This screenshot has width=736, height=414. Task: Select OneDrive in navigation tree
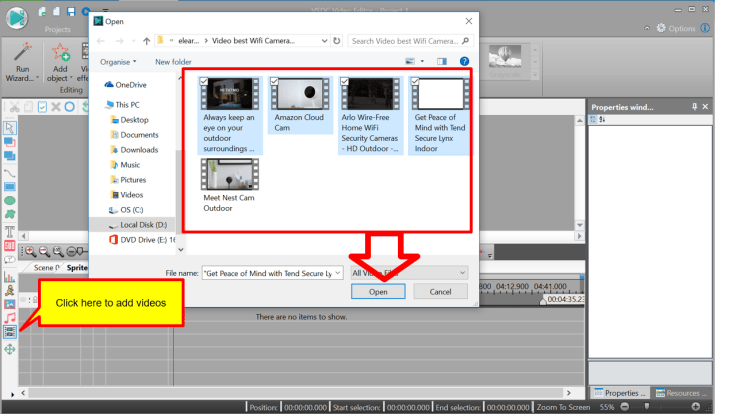pos(126,84)
